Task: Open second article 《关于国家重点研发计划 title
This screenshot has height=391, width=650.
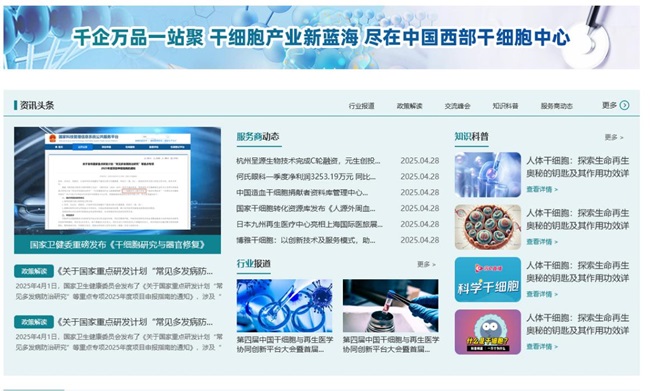Action: pyautogui.click(x=135, y=322)
